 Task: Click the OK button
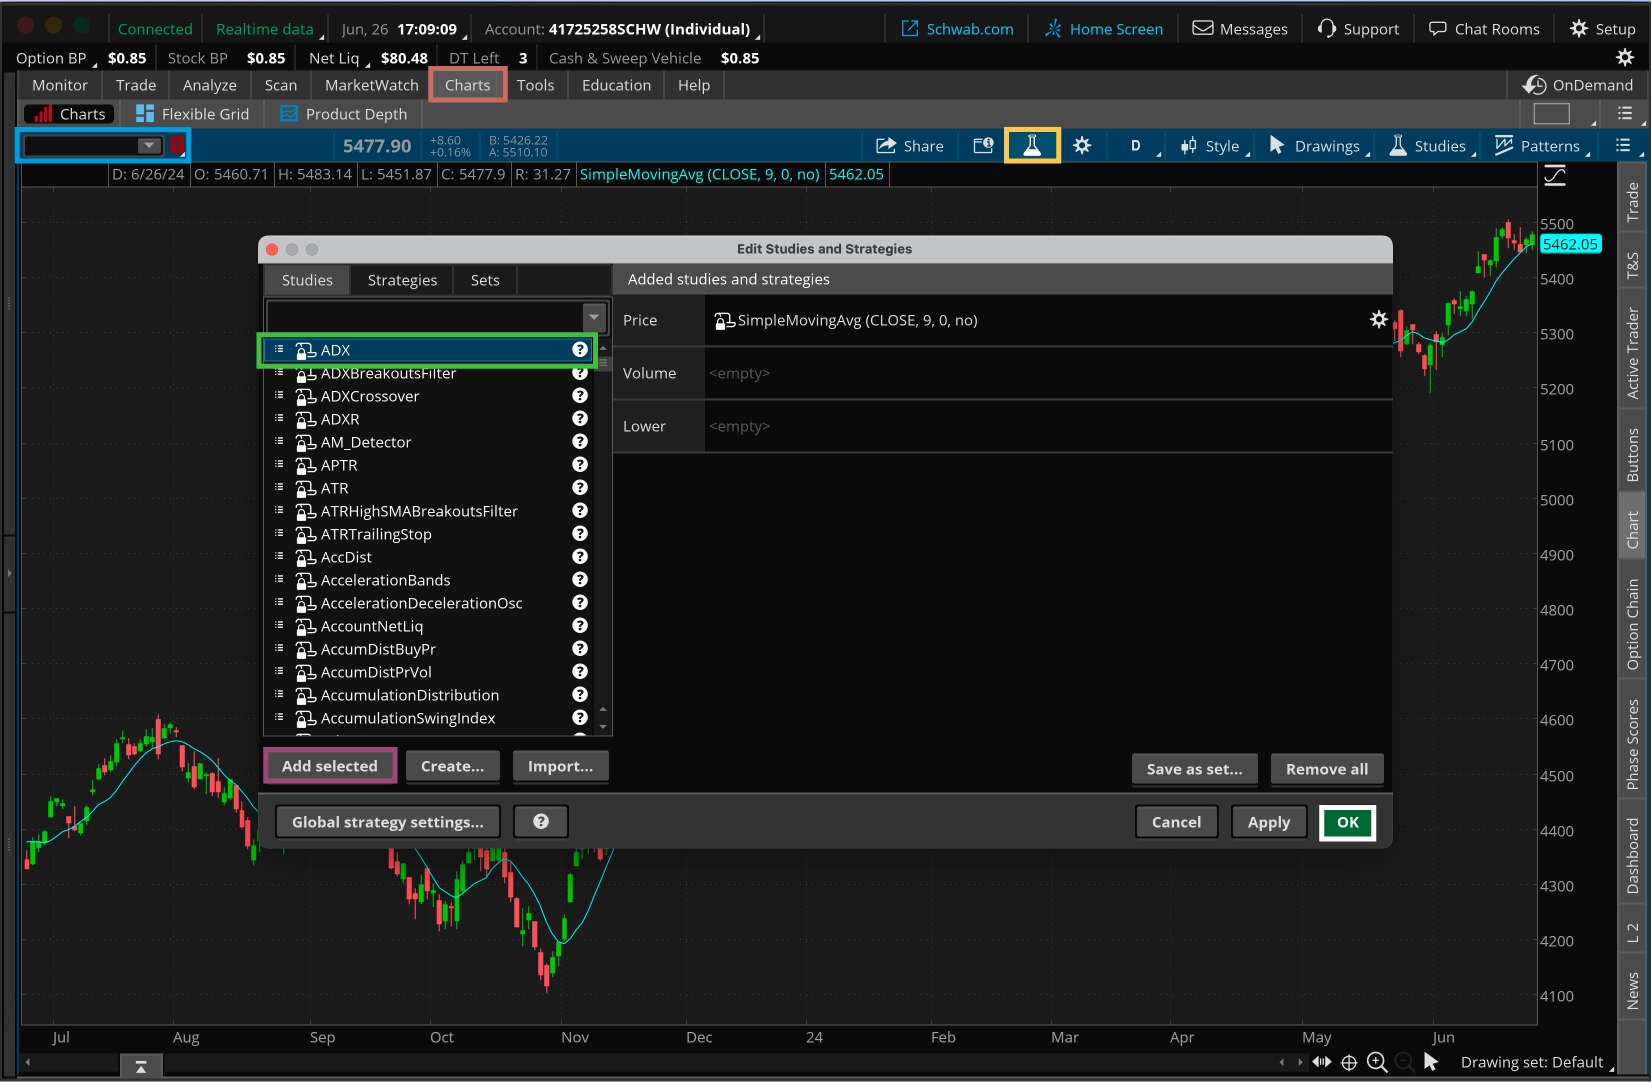pos(1348,822)
